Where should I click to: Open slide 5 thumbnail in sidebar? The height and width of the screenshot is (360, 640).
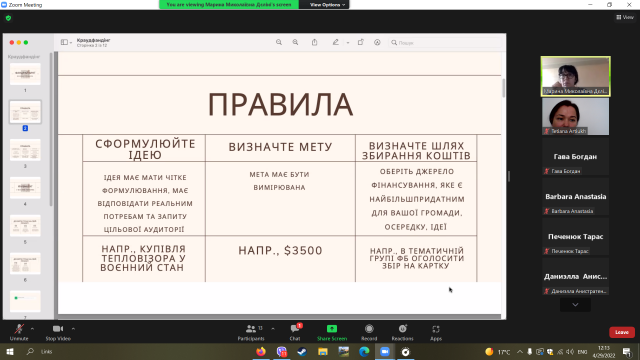pos(25,226)
